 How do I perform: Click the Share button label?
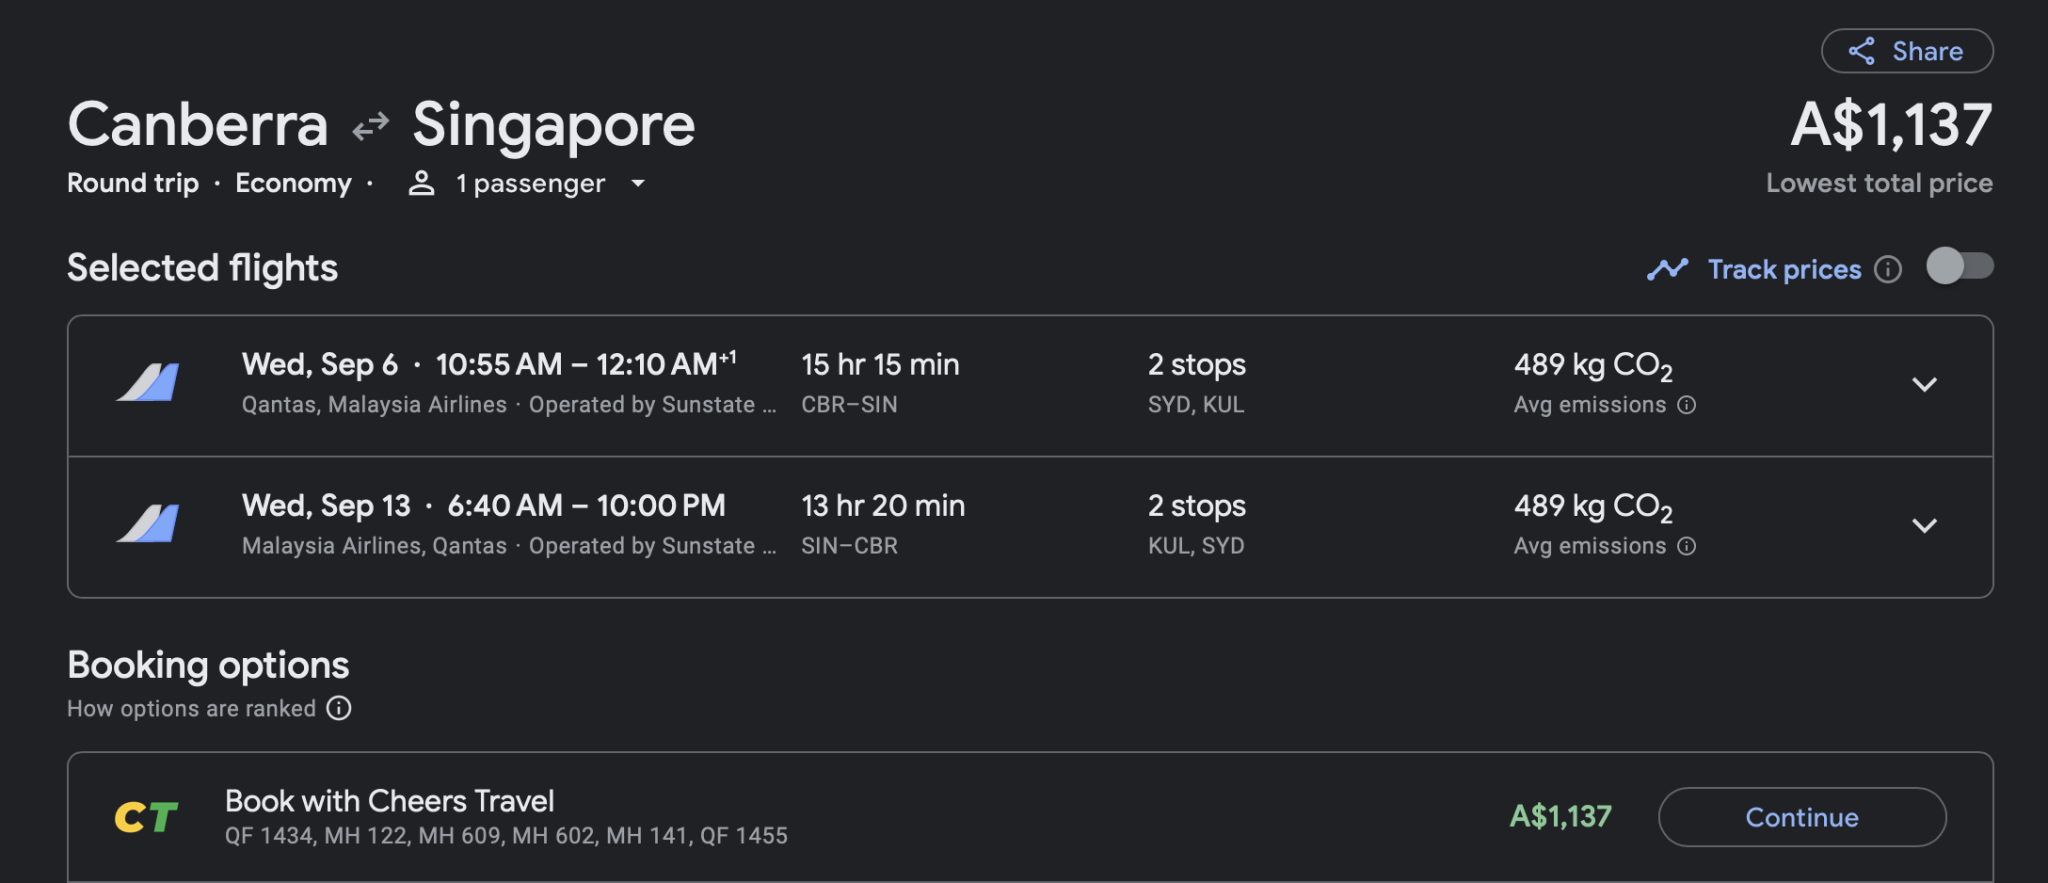point(1927,52)
